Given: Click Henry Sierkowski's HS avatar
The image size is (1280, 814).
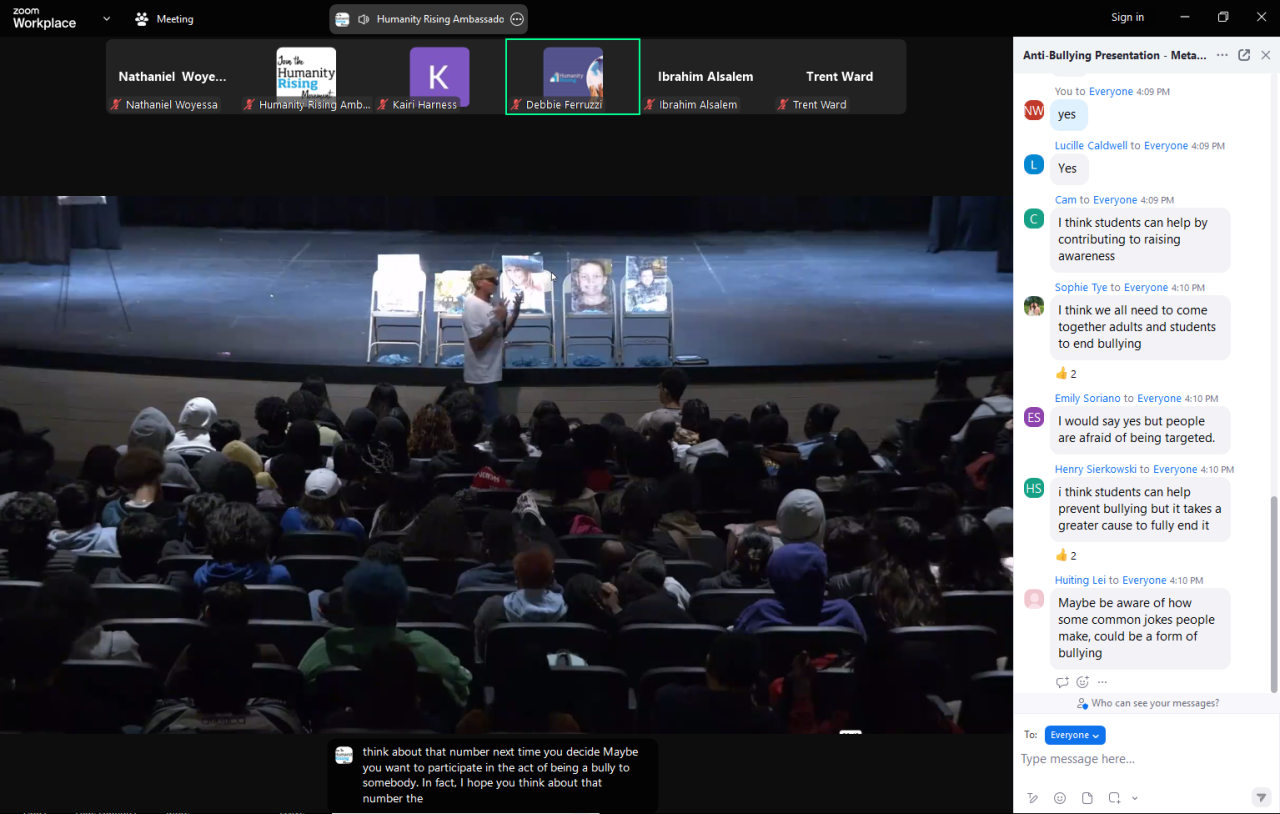Looking at the screenshot, I should click(1034, 488).
